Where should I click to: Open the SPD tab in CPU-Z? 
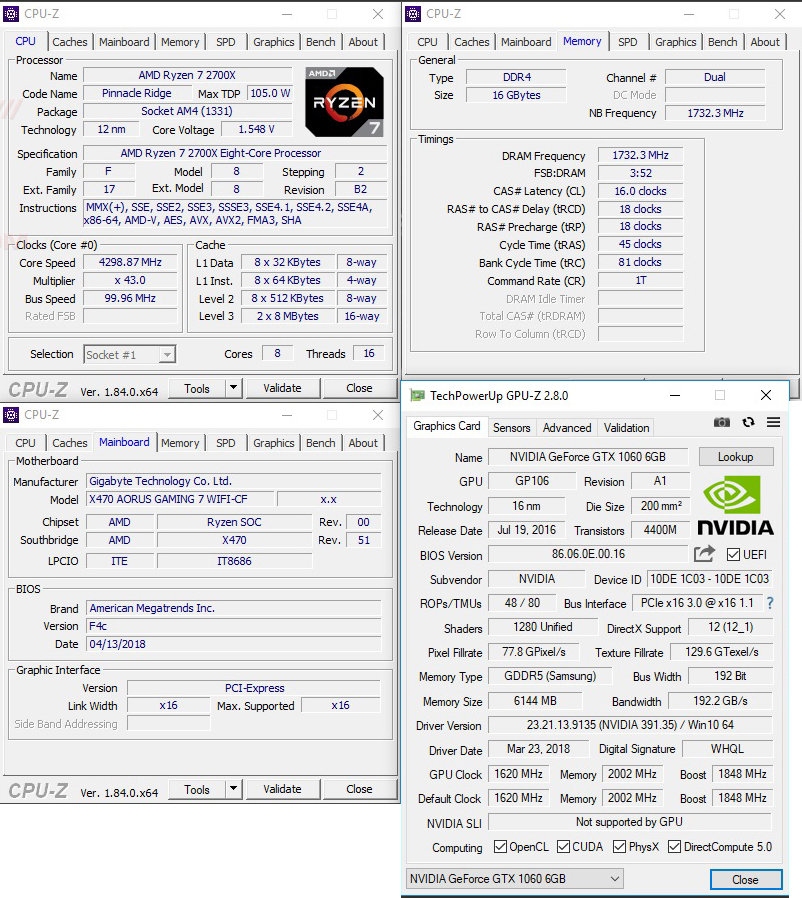(x=225, y=42)
